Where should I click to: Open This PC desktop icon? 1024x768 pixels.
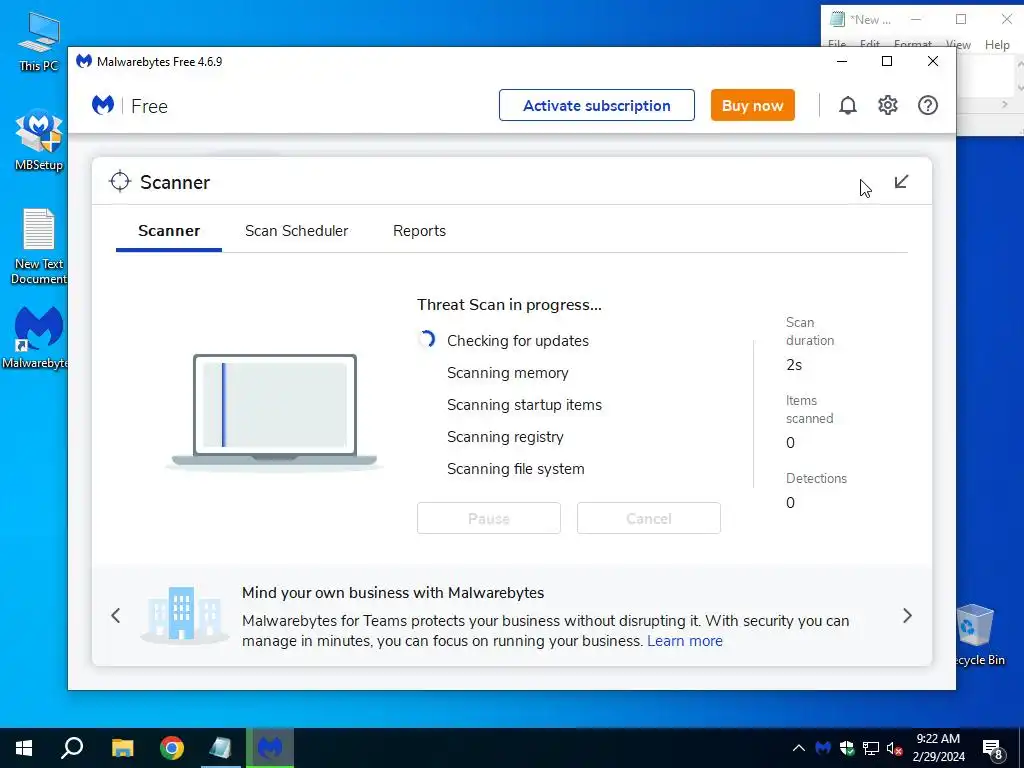(x=39, y=41)
